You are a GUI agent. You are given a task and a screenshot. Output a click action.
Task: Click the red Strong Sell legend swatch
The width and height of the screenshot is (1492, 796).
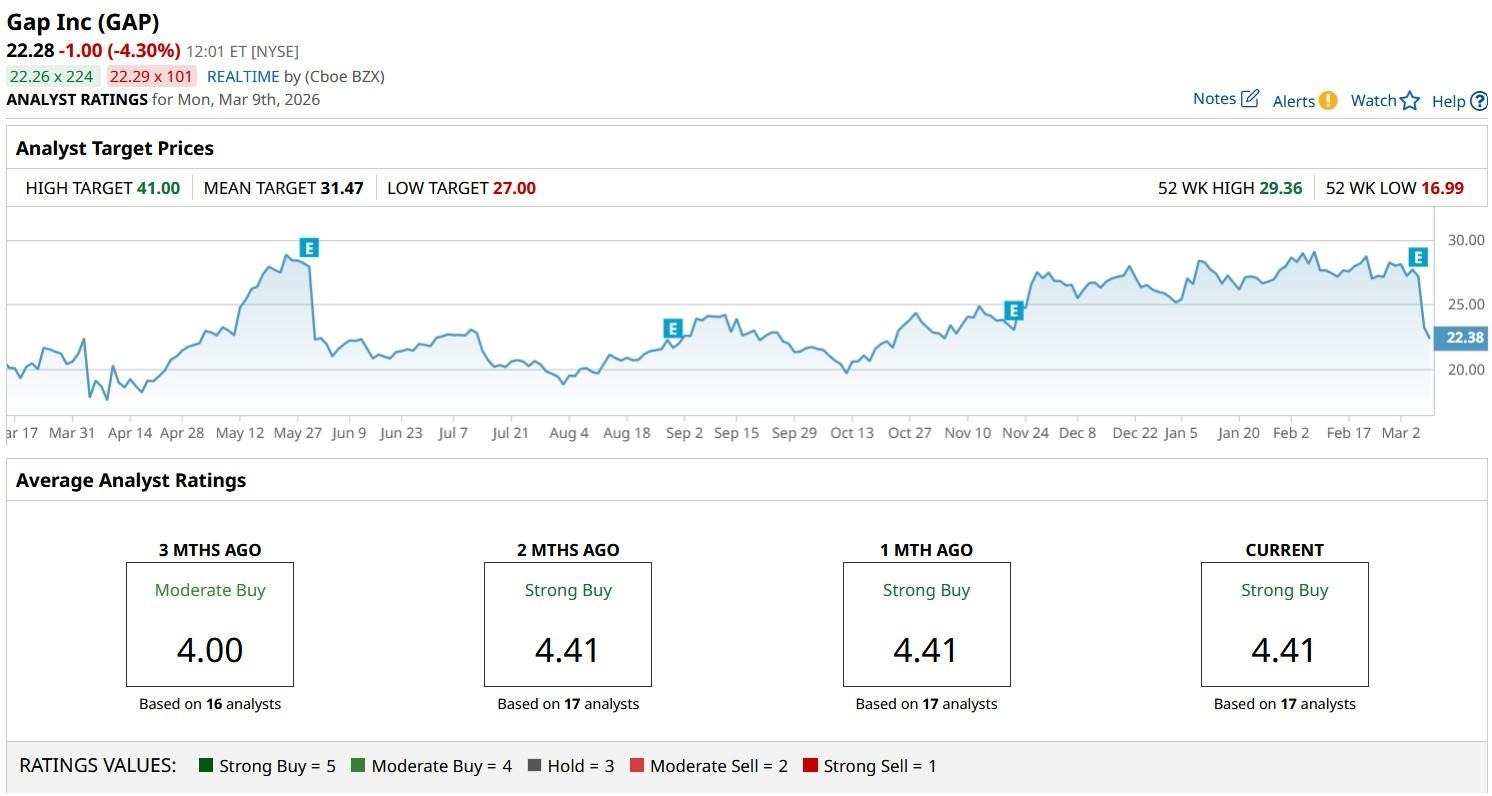click(810, 766)
